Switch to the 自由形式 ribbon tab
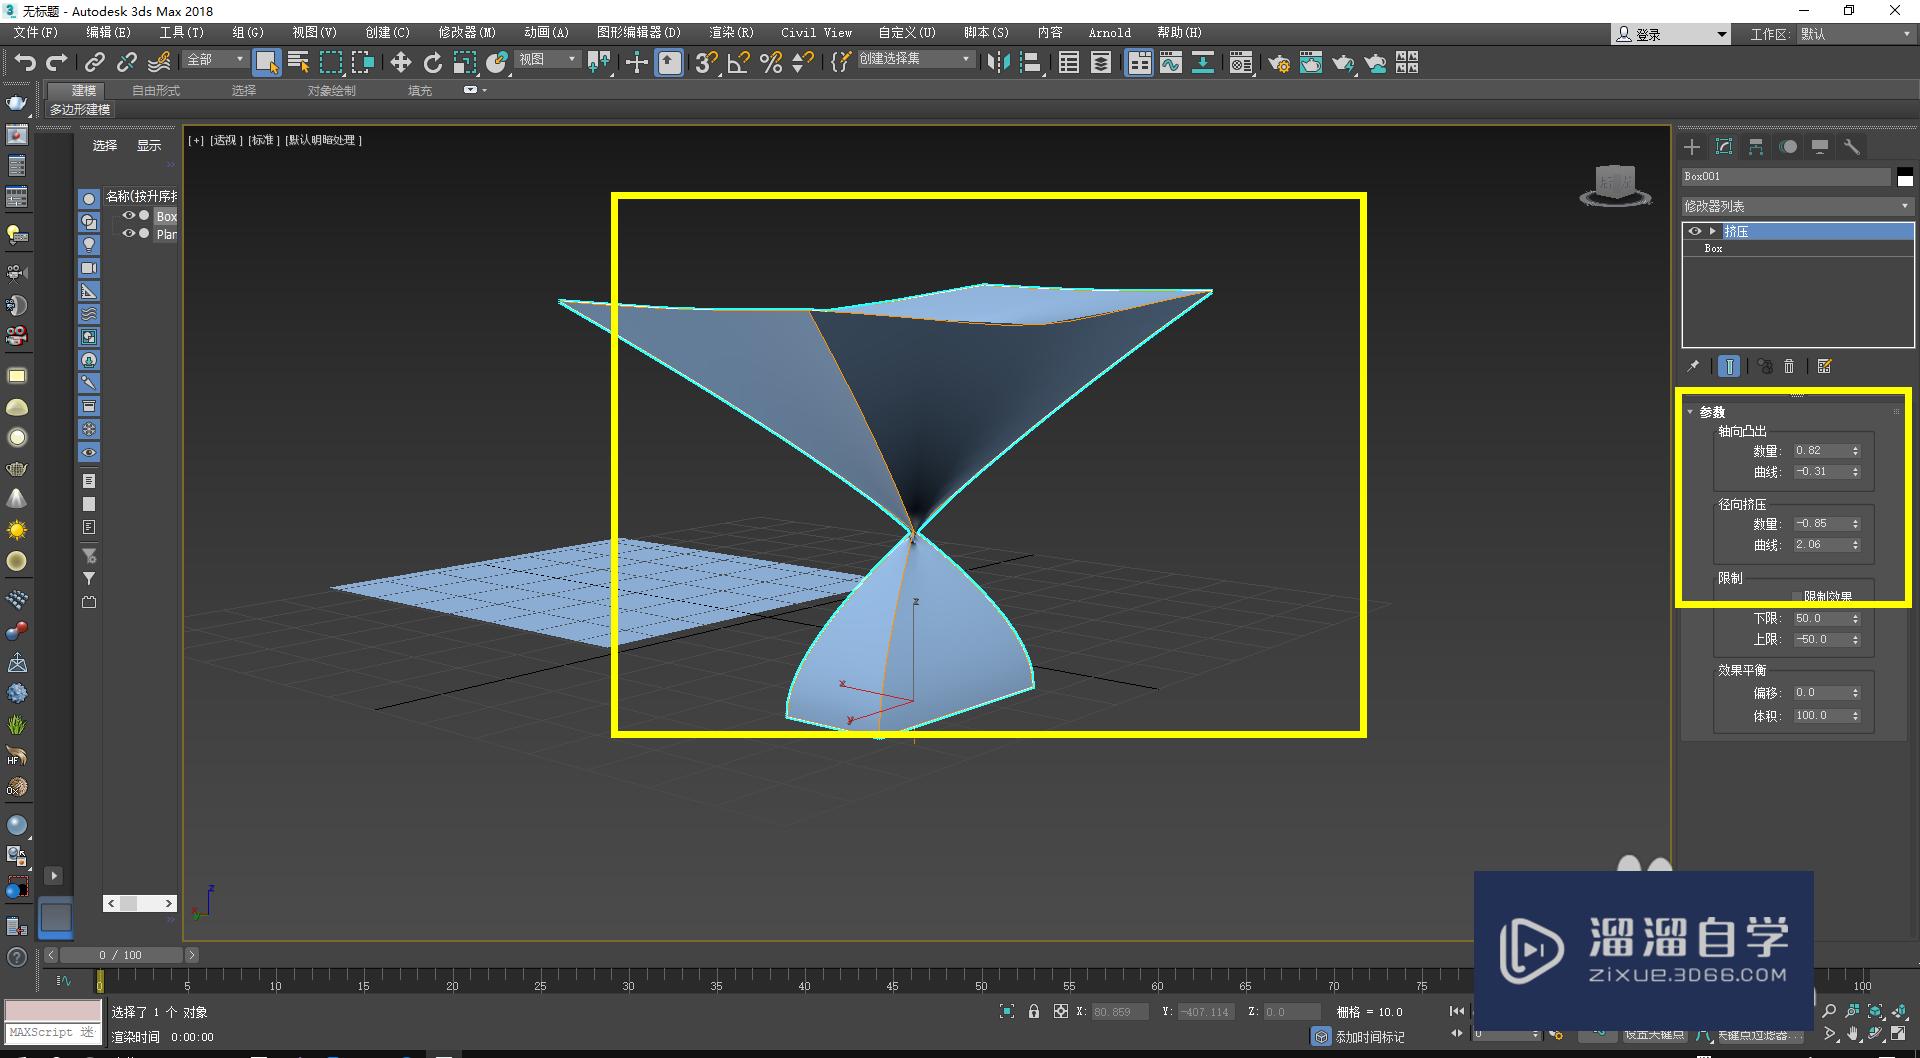Screen dimensions: 1920x1058 156,90
